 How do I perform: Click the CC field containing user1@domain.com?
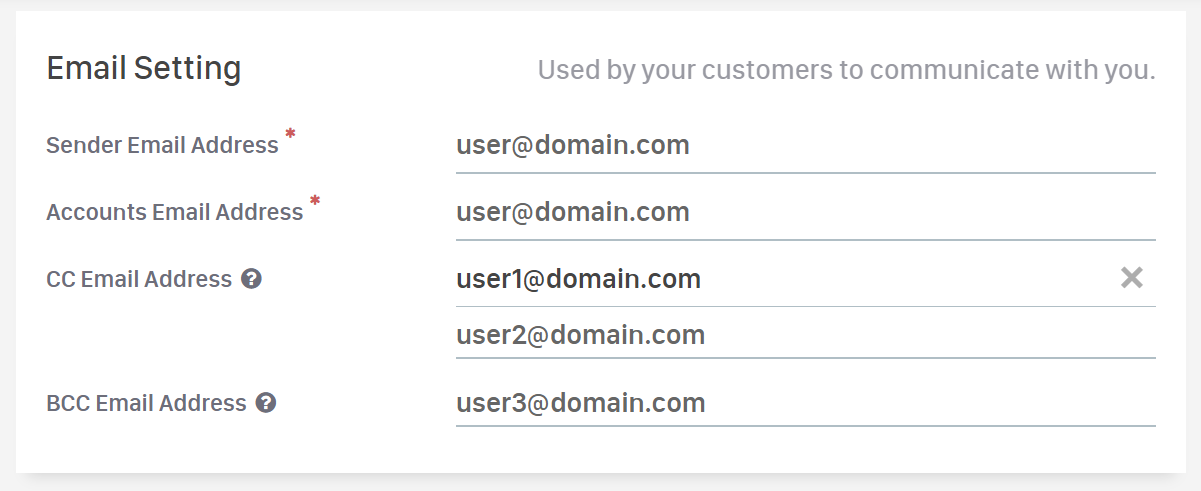tap(780, 279)
